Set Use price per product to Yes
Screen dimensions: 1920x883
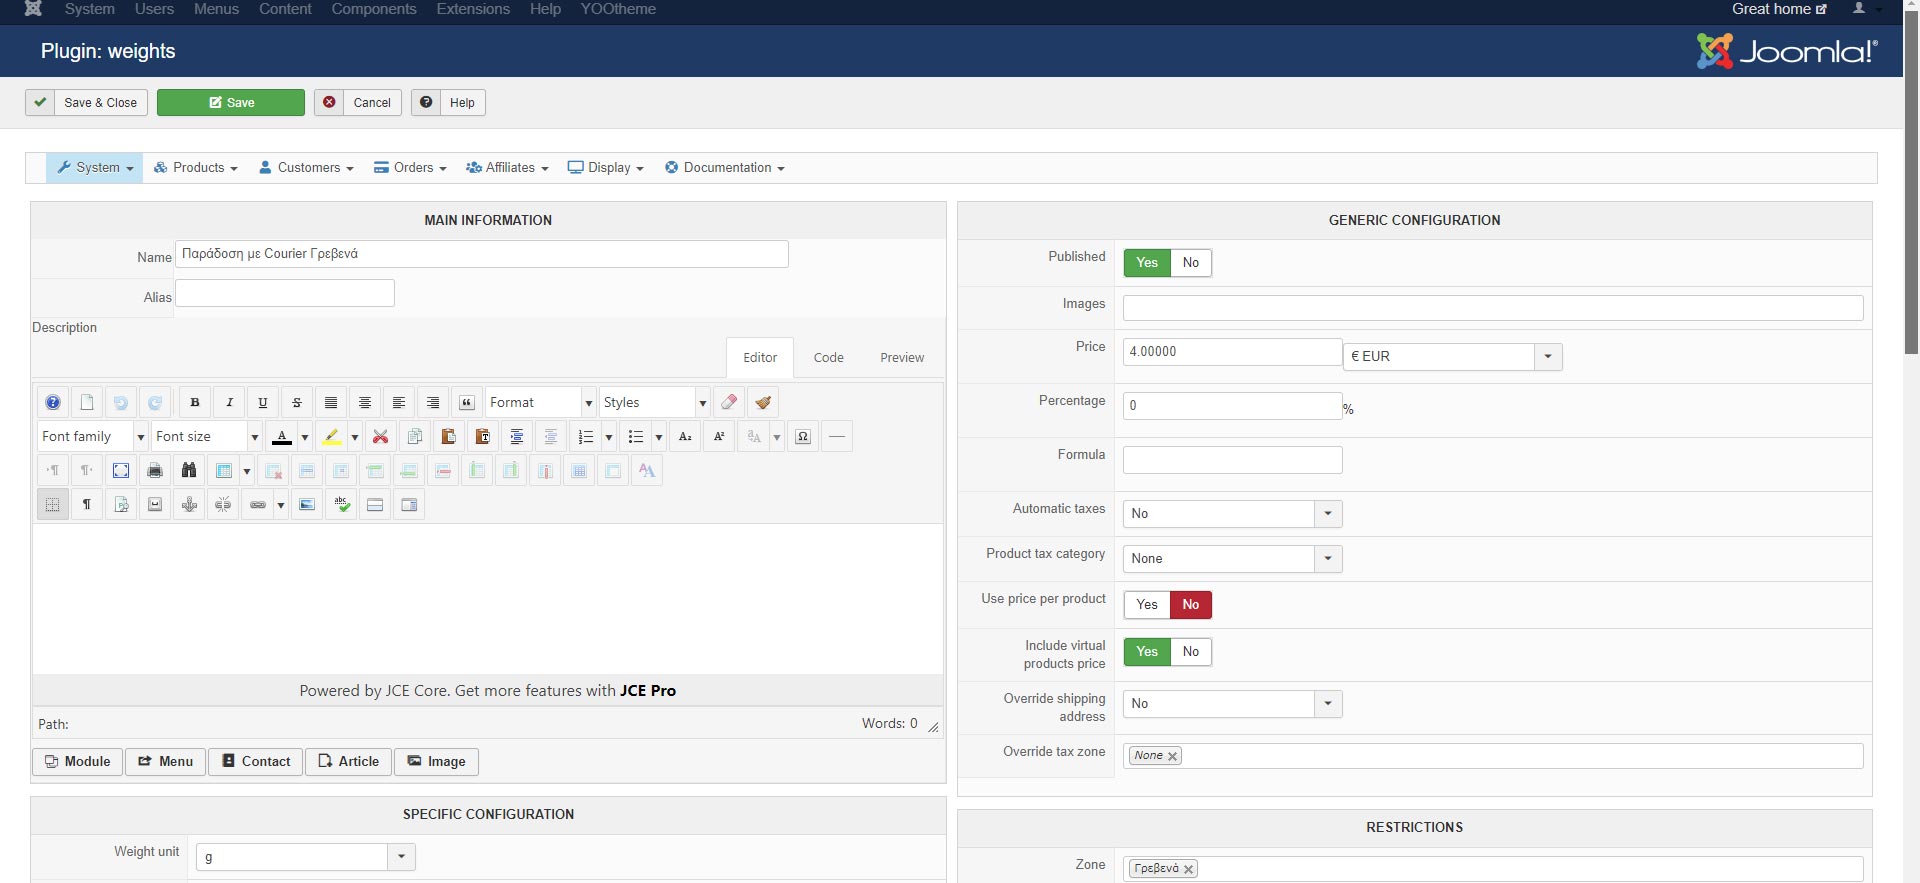pos(1147,605)
